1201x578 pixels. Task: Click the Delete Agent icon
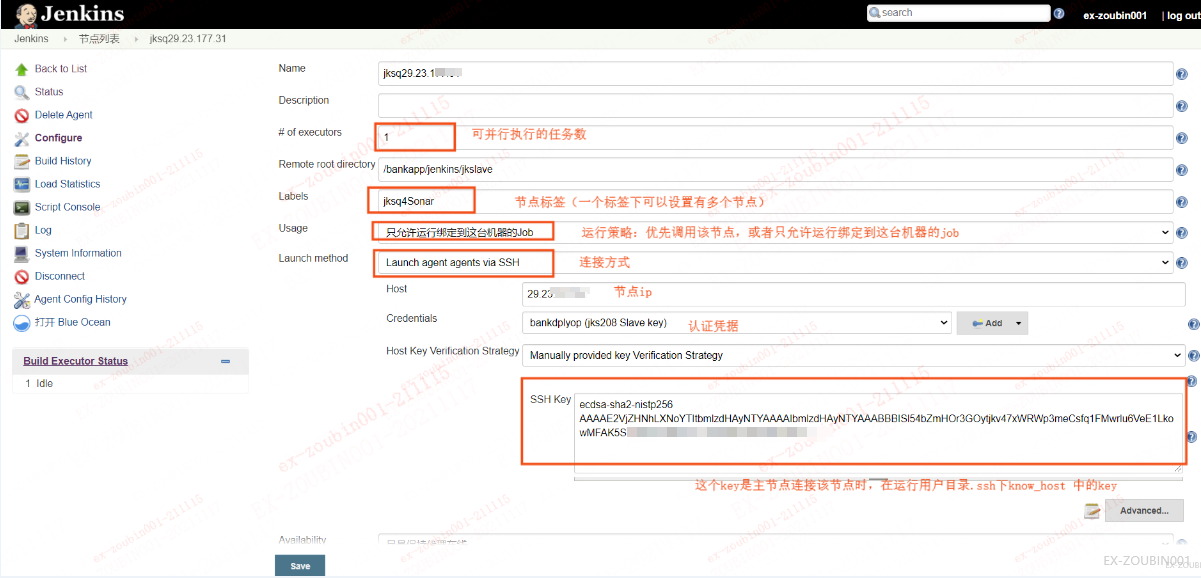click(22, 115)
